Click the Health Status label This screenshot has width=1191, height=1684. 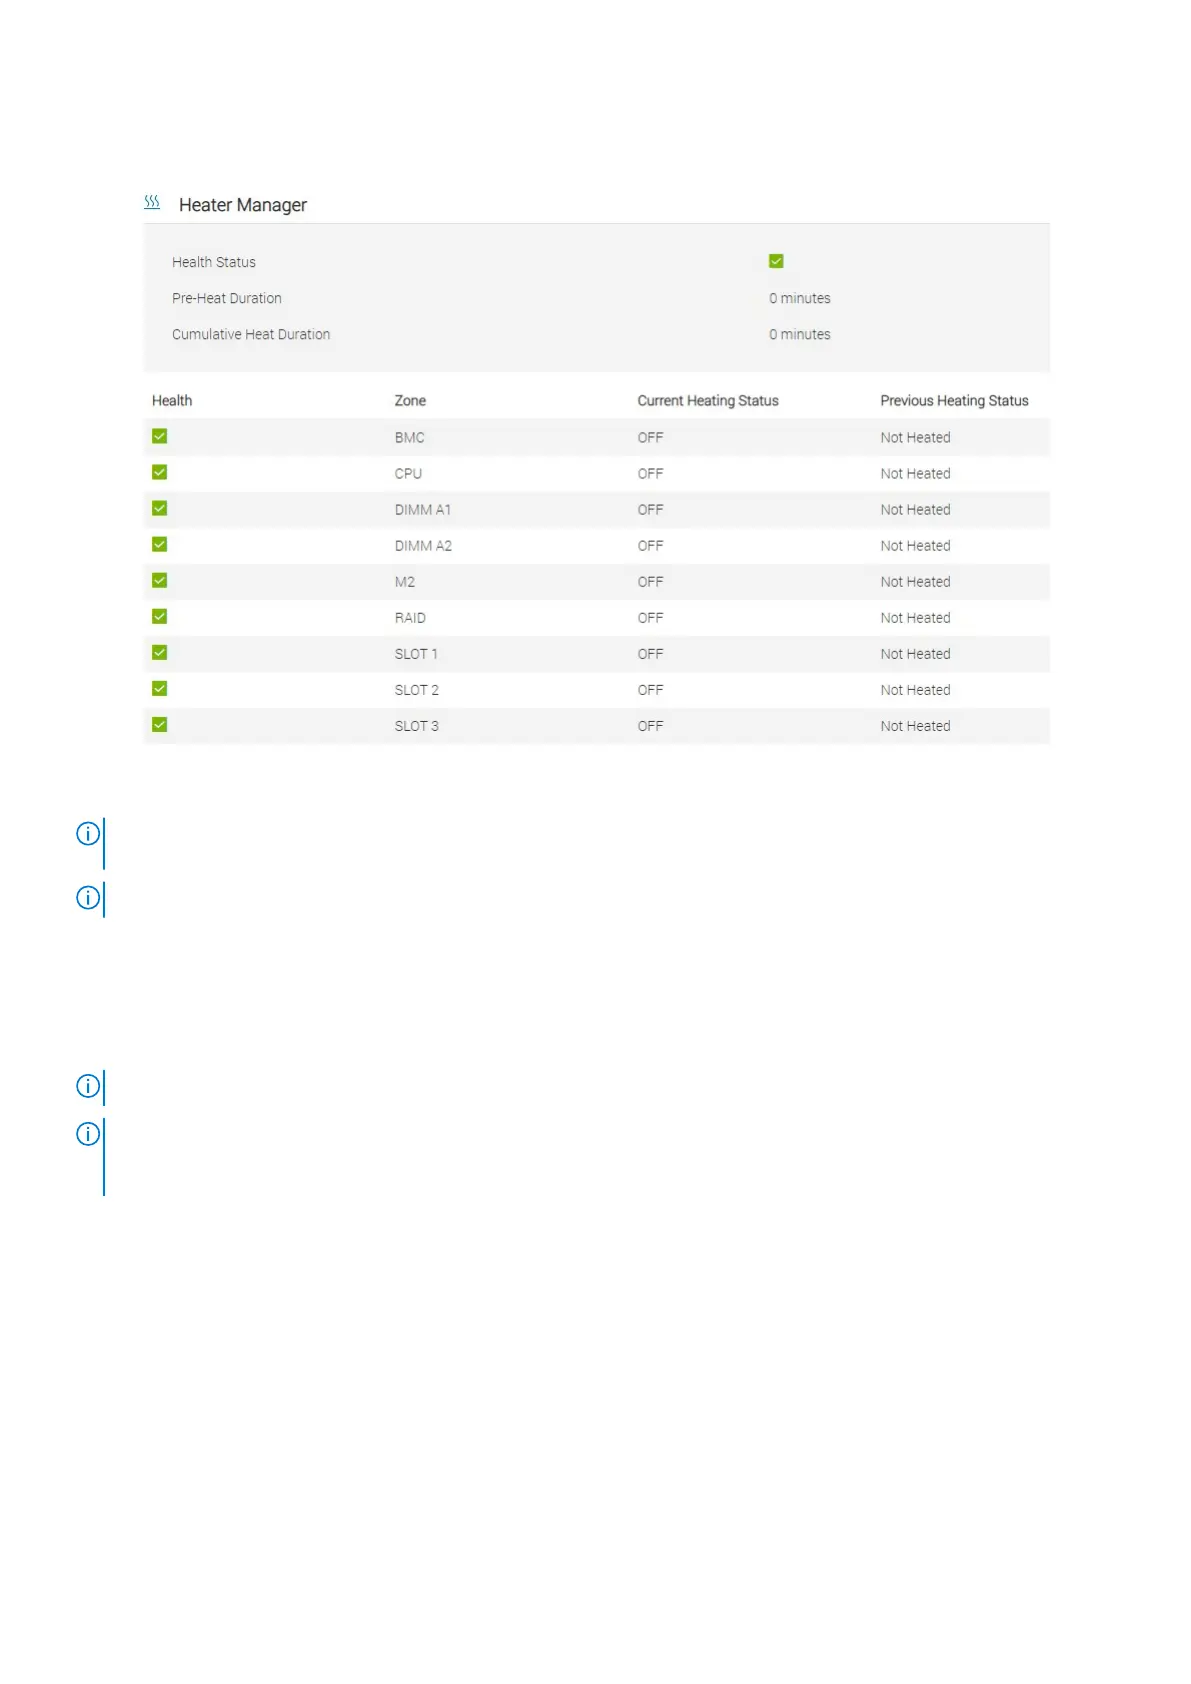point(214,262)
